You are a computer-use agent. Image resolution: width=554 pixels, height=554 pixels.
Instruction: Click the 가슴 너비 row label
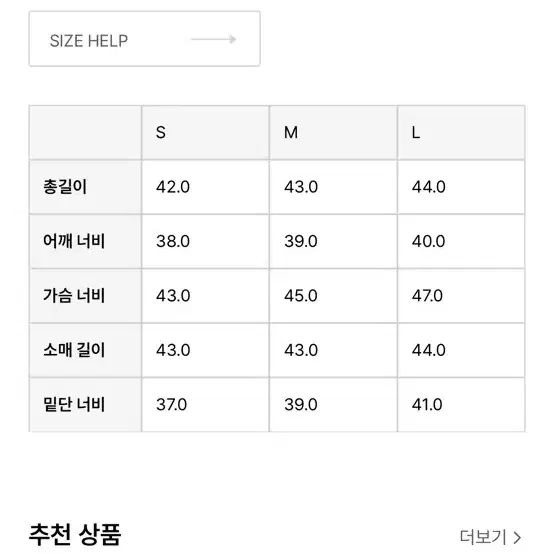pyautogui.click(x=74, y=296)
